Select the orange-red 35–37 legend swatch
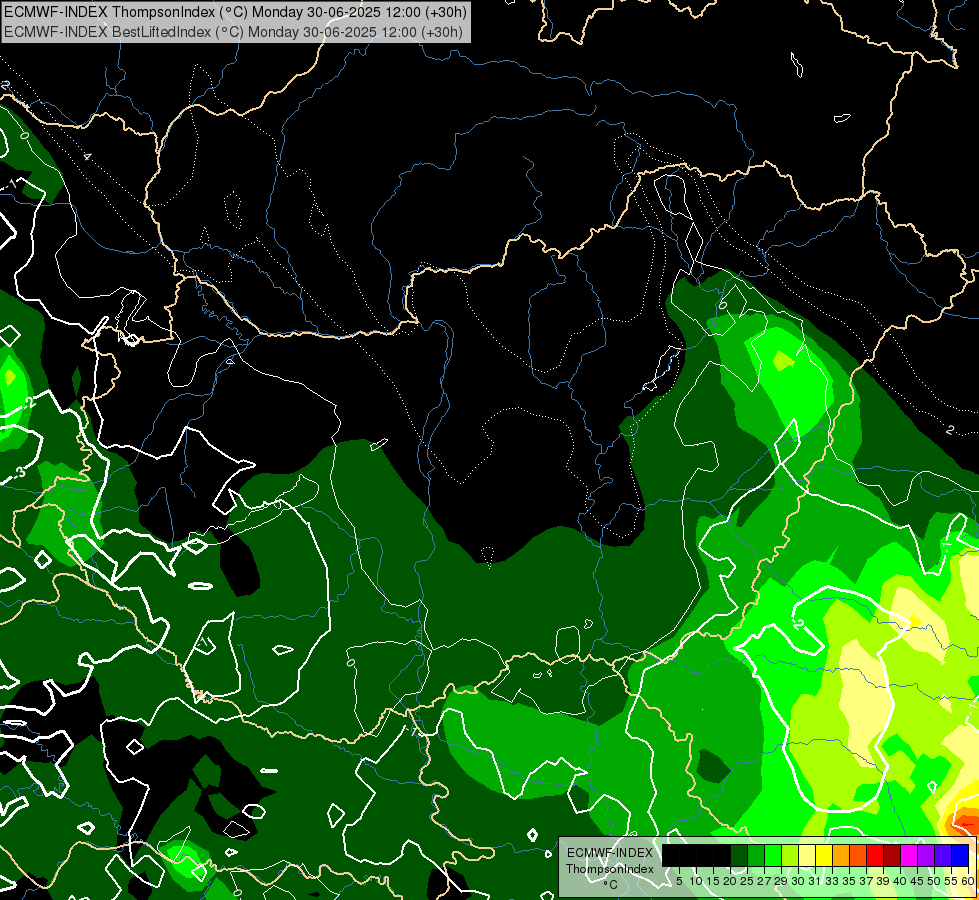Viewport: 979px width, 900px height. (857, 856)
